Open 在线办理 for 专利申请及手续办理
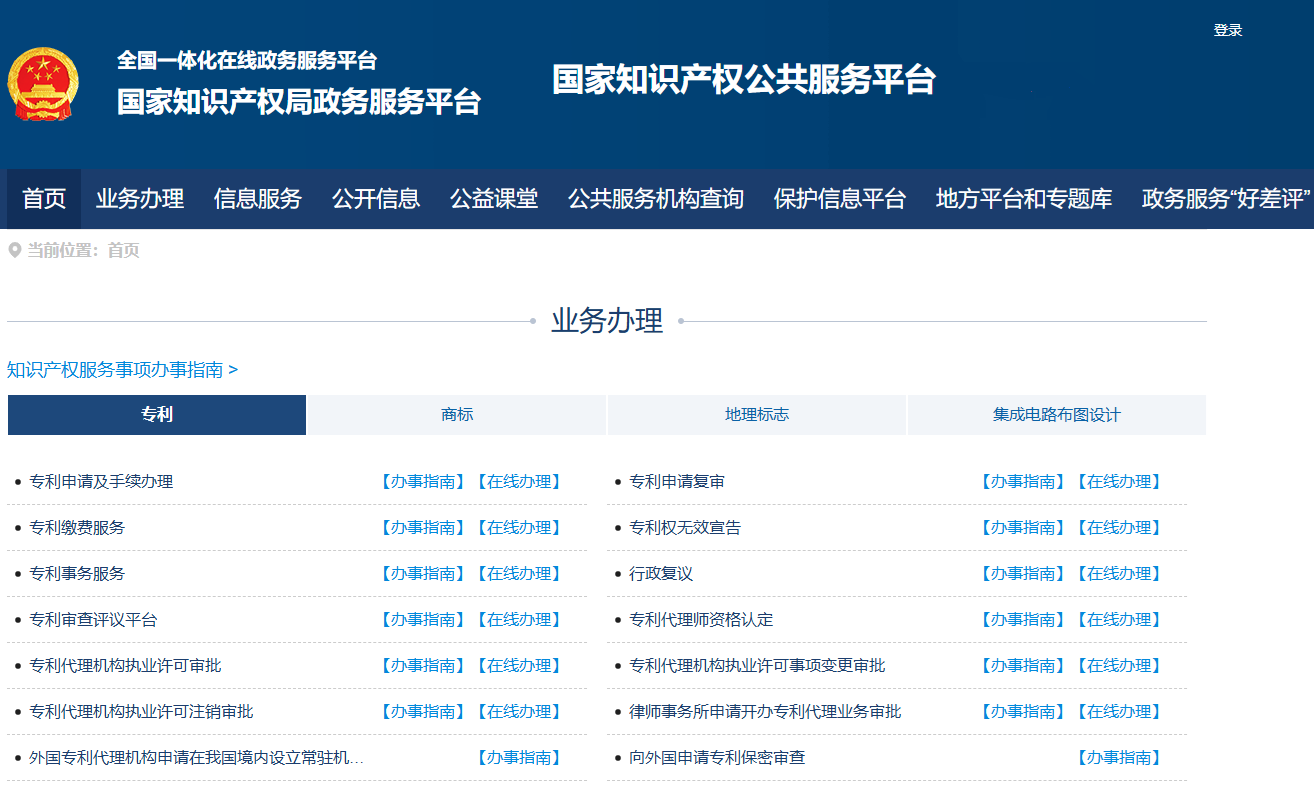The height and width of the screenshot is (799, 1314). 518,482
